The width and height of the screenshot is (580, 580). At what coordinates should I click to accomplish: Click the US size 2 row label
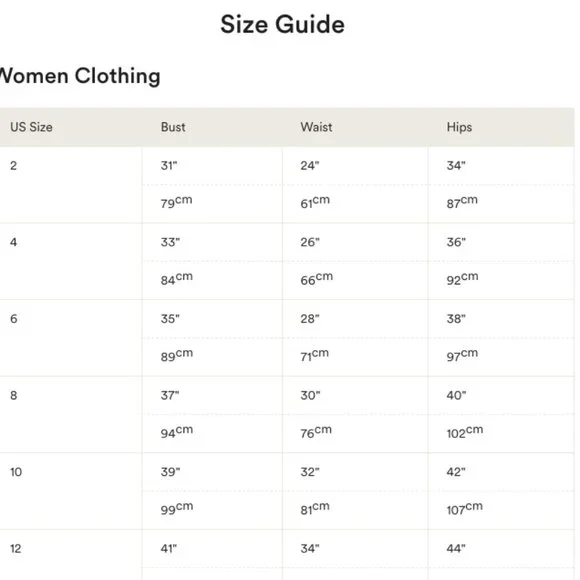(x=14, y=165)
